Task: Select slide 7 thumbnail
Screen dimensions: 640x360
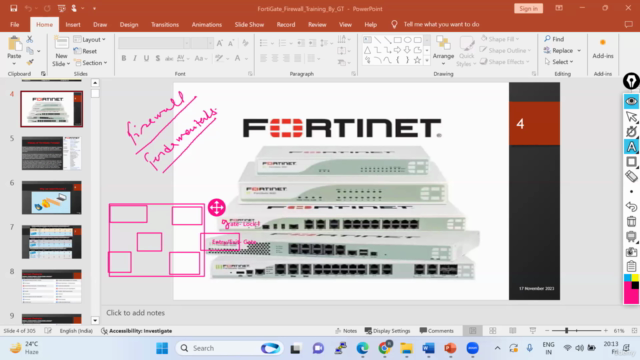Action: coord(51,242)
